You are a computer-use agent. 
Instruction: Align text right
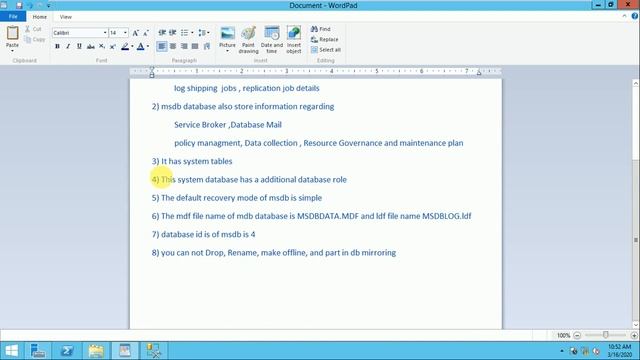[184, 46]
